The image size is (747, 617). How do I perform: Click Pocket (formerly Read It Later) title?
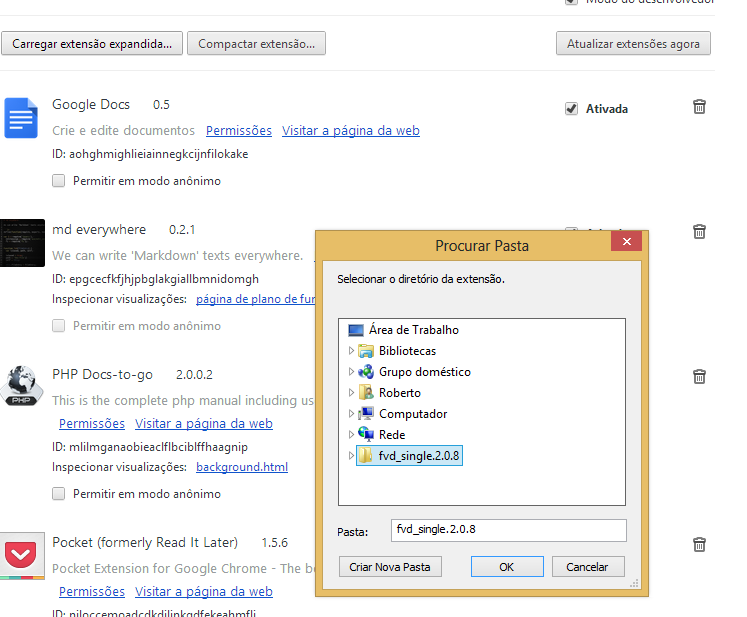pyautogui.click(x=145, y=543)
